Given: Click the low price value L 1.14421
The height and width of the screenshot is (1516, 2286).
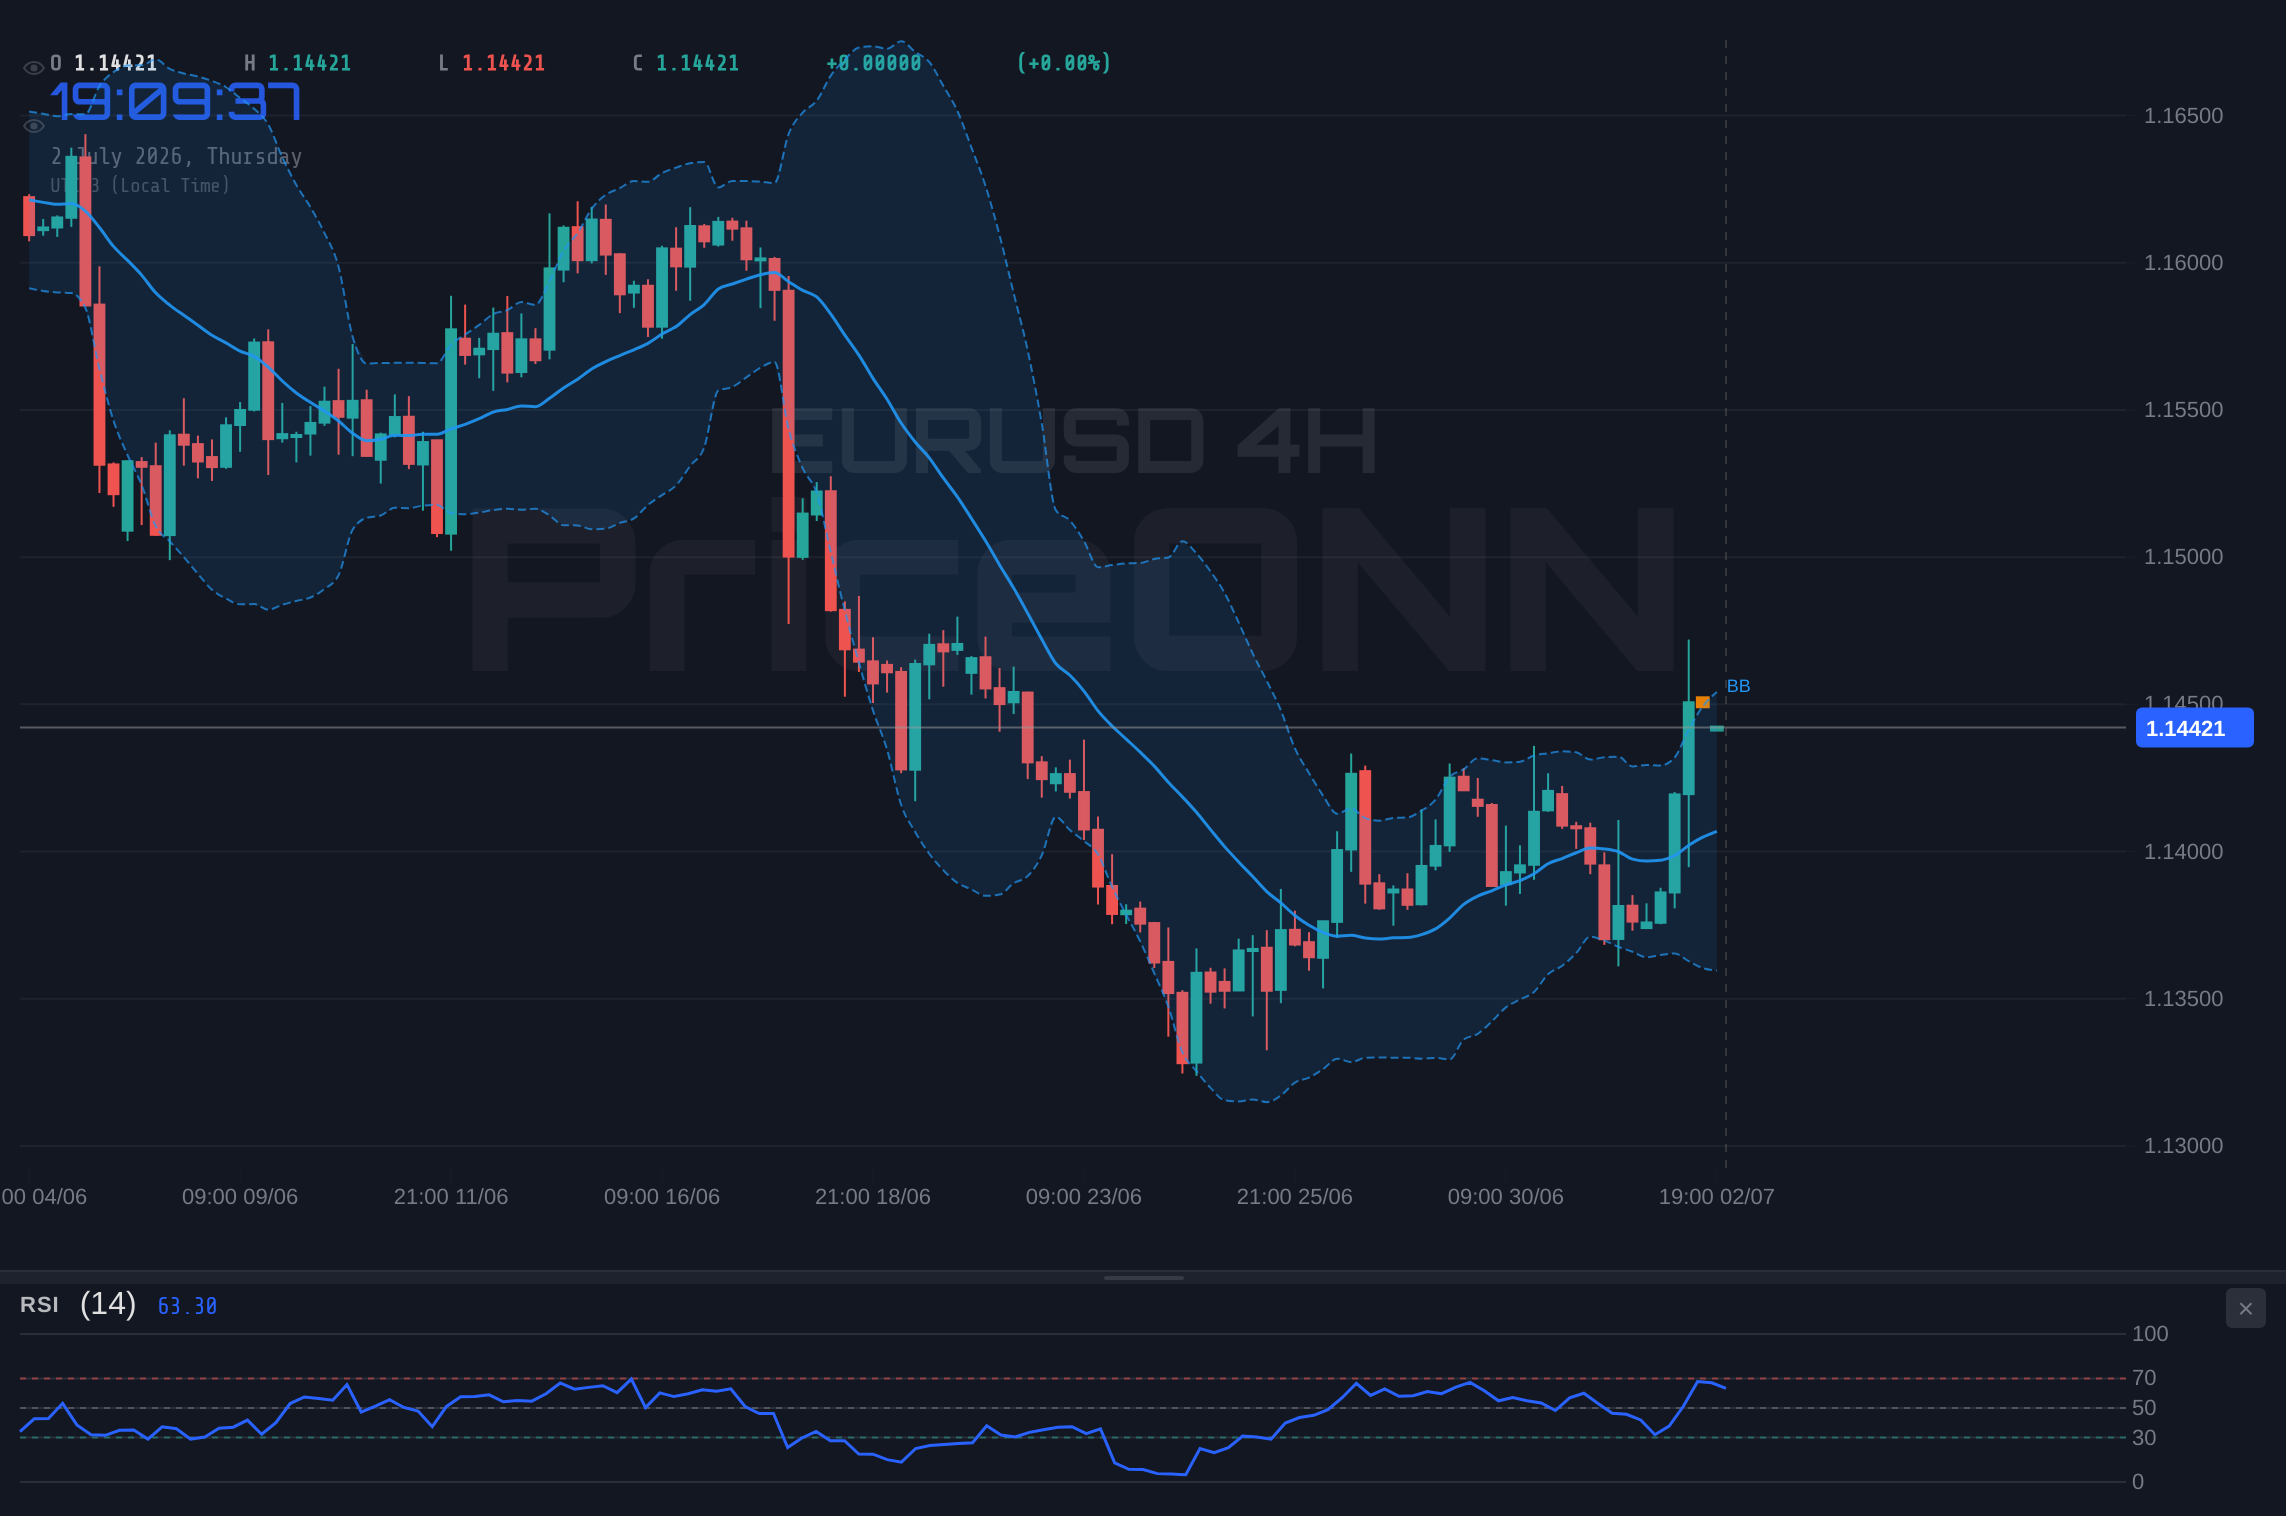Looking at the screenshot, I should tap(492, 63).
